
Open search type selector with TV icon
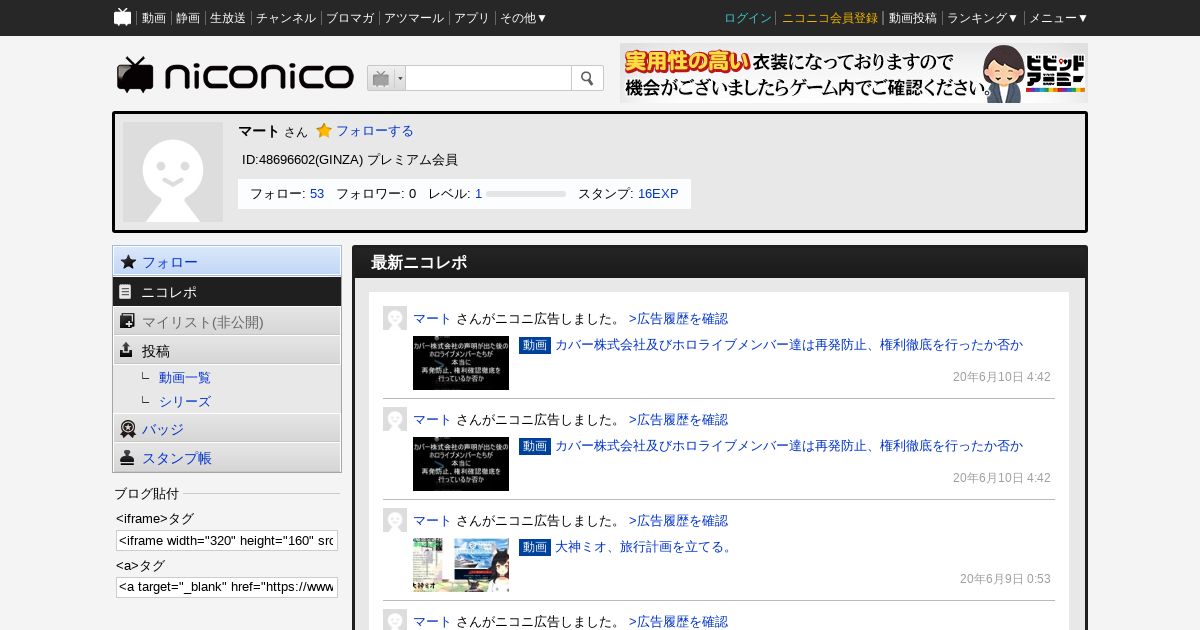[x=386, y=78]
